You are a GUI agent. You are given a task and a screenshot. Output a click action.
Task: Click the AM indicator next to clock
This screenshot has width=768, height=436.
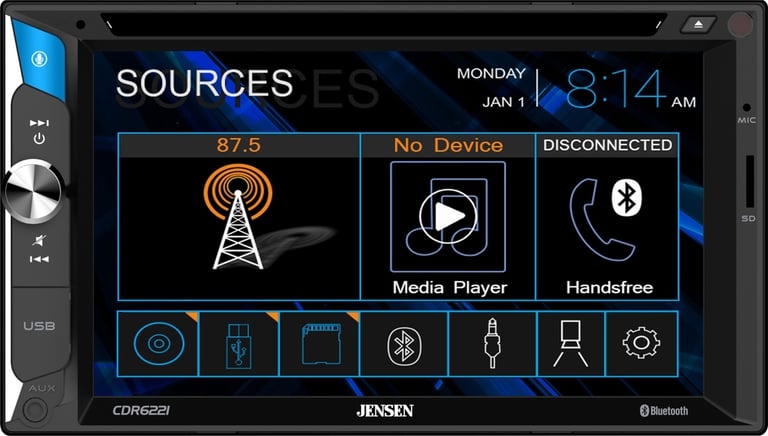pos(684,102)
